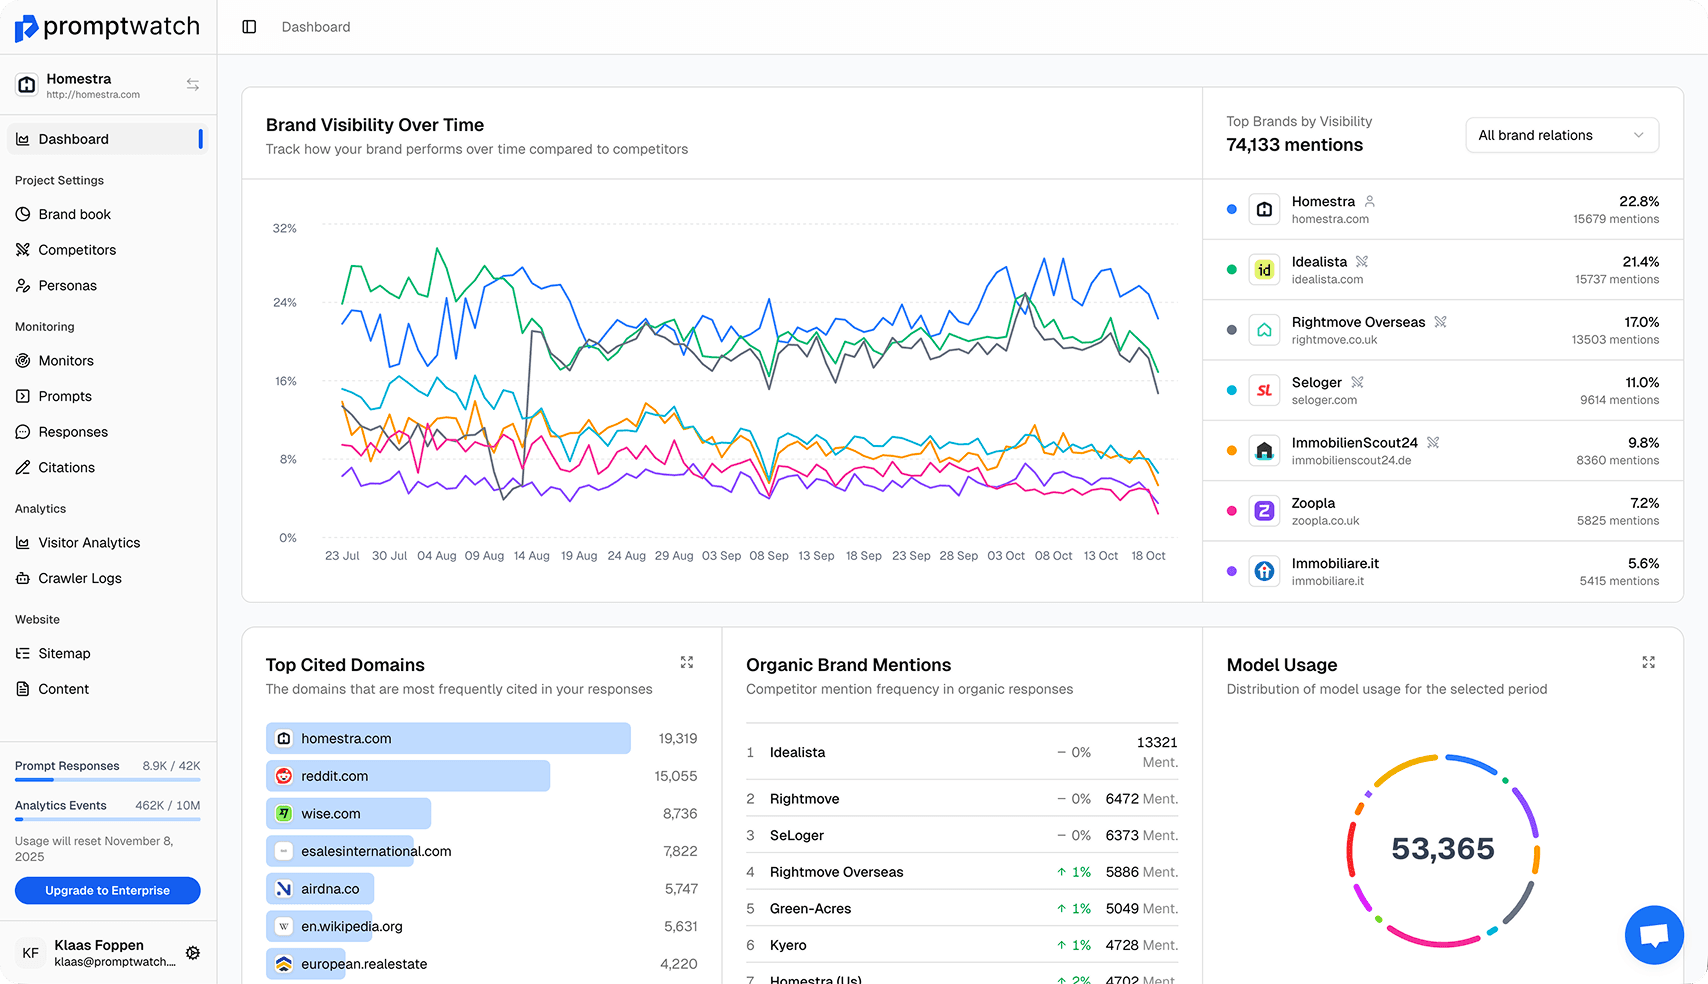This screenshot has width=1708, height=984.
Task: Select Dashboard in the sidebar
Action: (x=73, y=139)
